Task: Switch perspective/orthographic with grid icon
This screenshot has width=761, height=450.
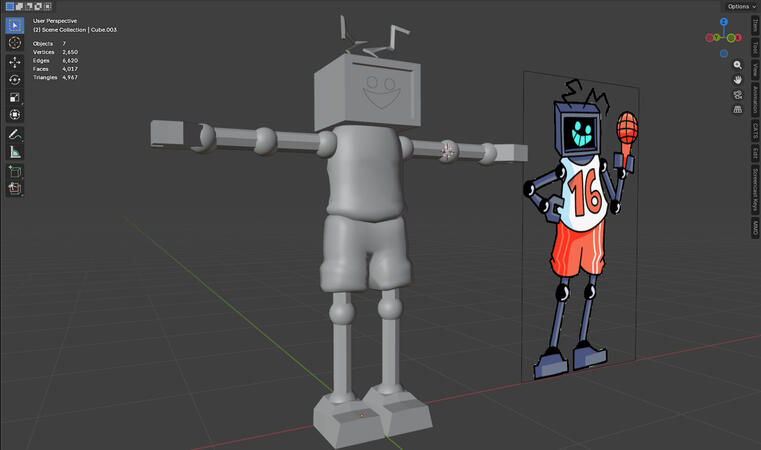Action: (737, 109)
